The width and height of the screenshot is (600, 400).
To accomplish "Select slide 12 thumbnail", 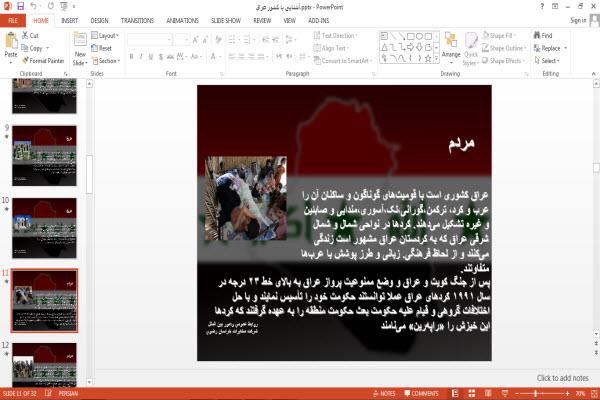I will pyautogui.click(x=44, y=364).
